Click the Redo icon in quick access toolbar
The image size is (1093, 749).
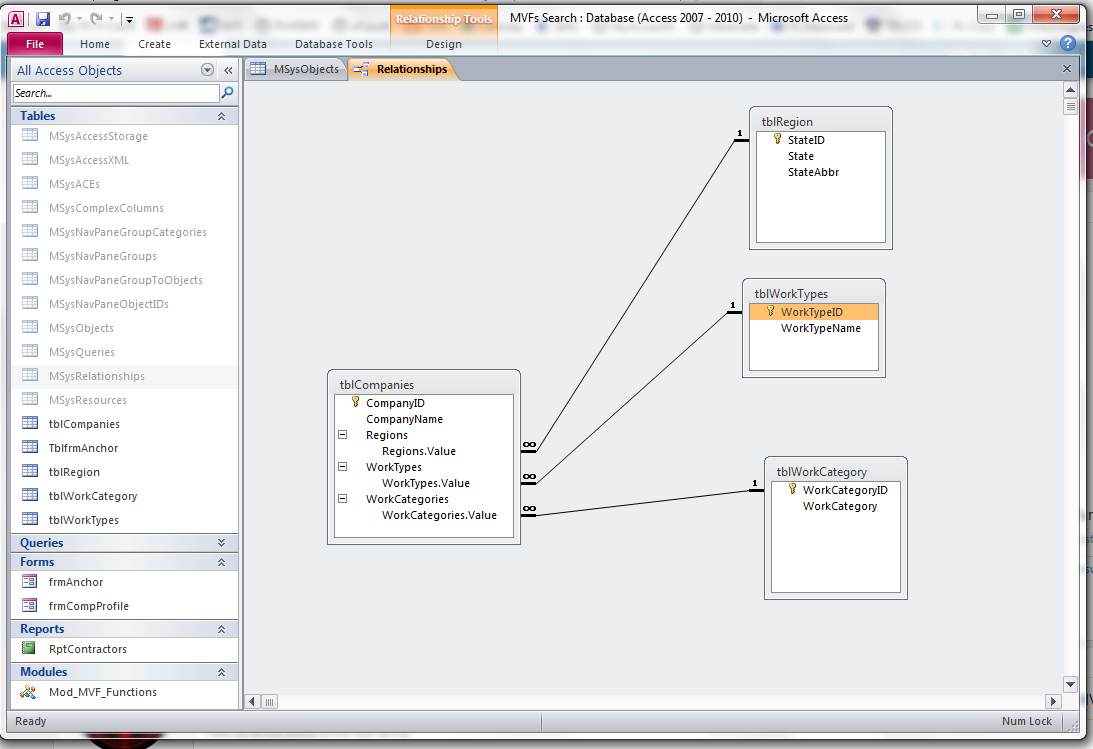click(96, 19)
